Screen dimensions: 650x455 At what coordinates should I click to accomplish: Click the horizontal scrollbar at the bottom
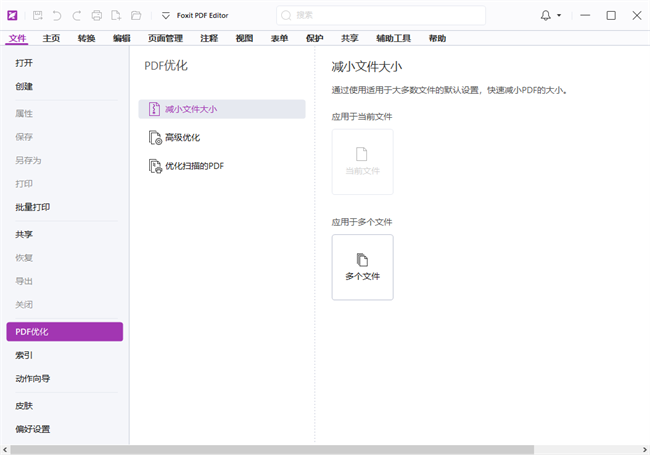coord(300,449)
